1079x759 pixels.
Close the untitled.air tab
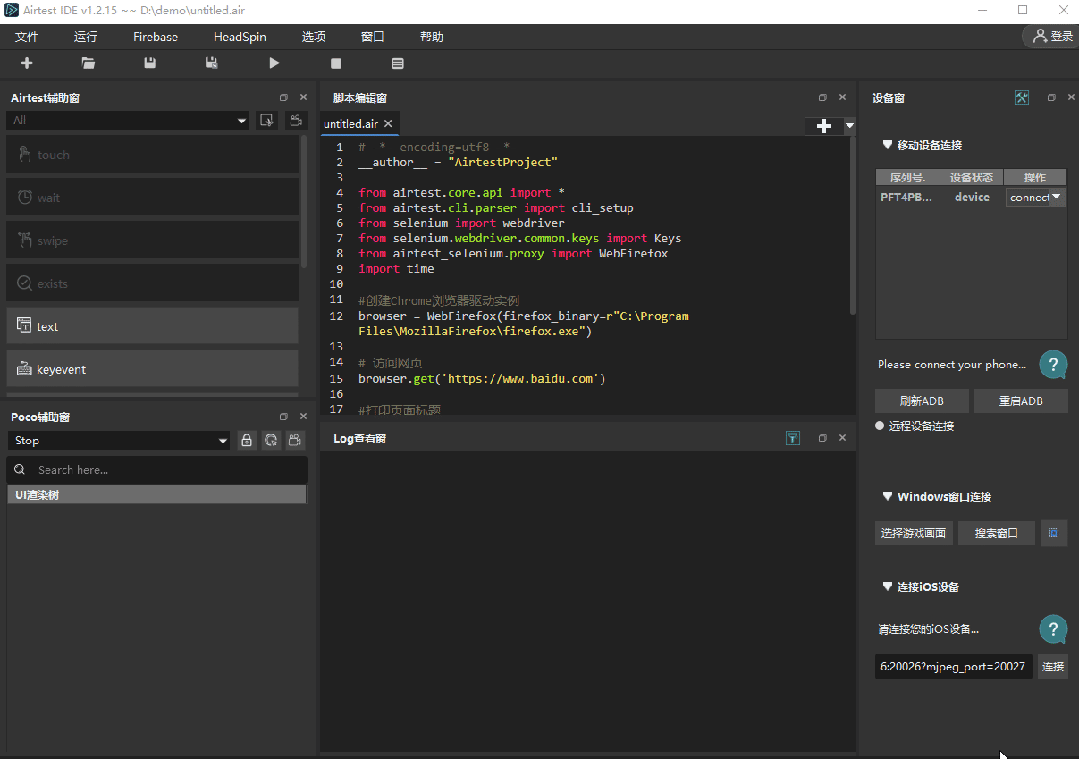tap(388, 124)
